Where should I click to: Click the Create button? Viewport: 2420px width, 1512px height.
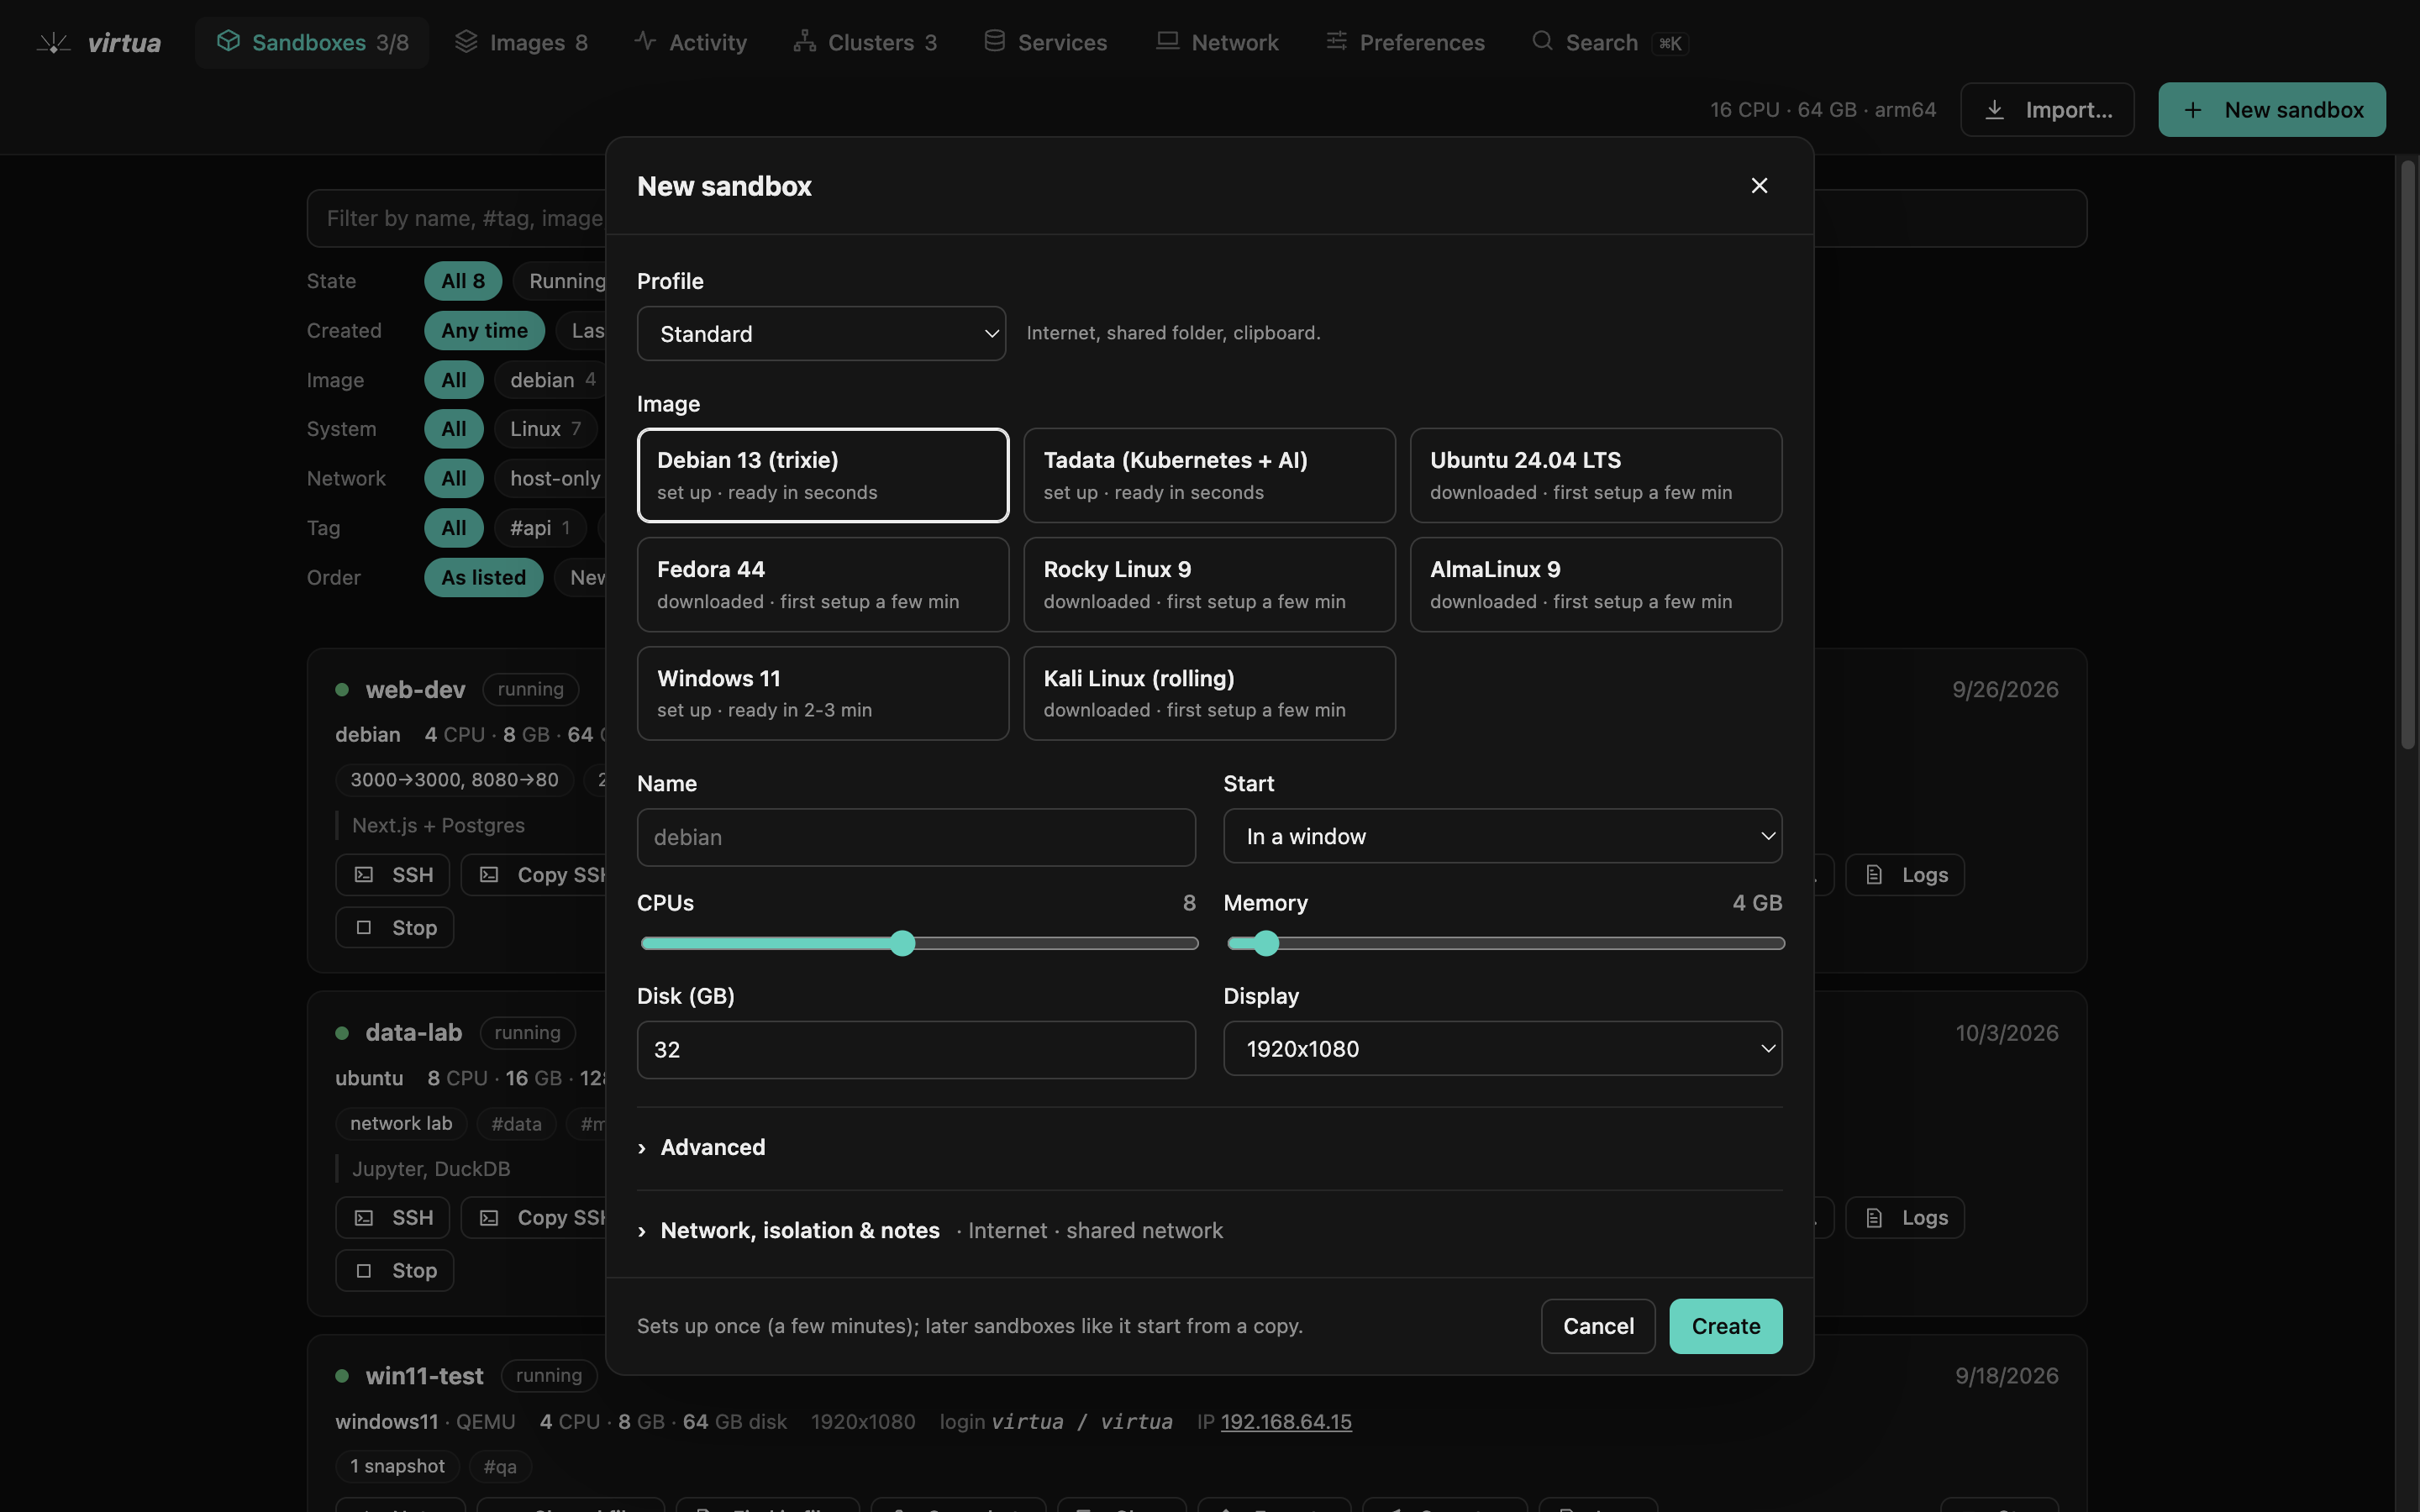point(1725,1326)
